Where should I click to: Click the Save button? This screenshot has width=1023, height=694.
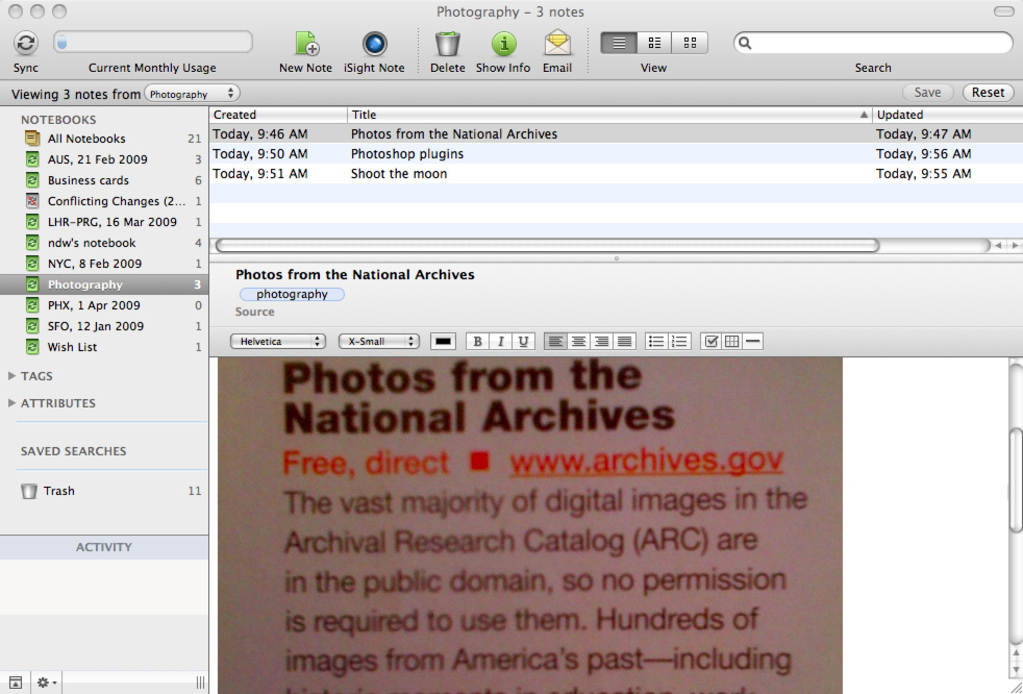(x=927, y=93)
